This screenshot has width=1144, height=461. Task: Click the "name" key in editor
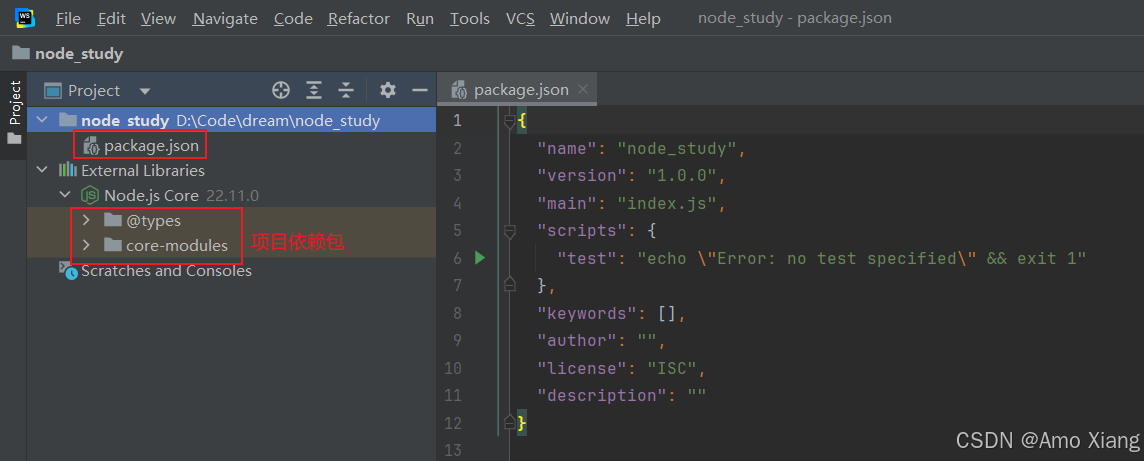tap(567, 149)
